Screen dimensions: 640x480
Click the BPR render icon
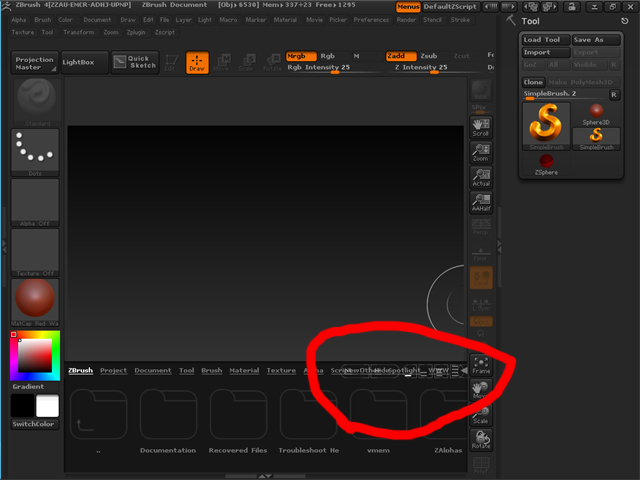coord(481,90)
